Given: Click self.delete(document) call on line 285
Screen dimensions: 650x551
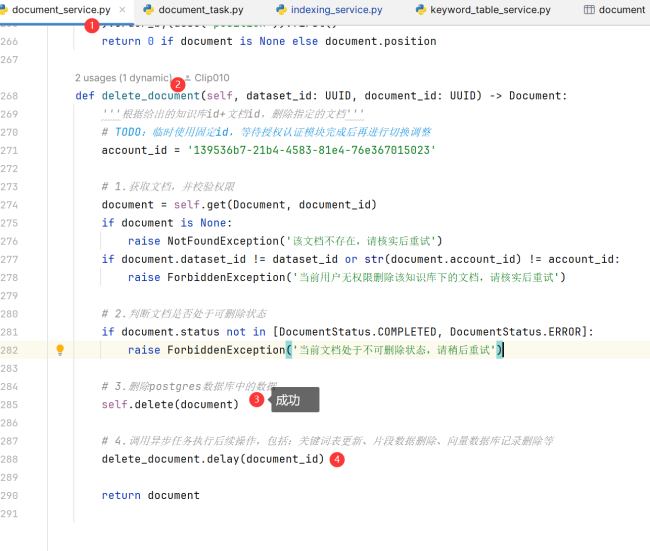Looking at the screenshot, I should (x=170, y=404).
